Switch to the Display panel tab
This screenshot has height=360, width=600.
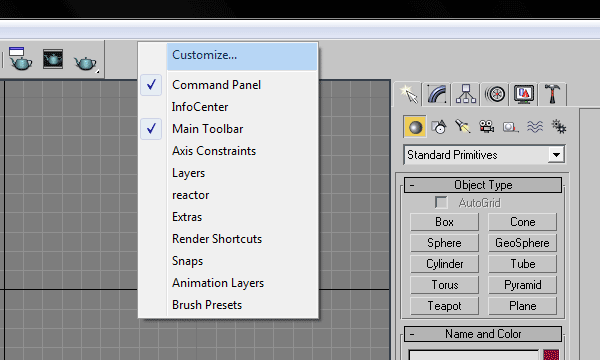click(524, 94)
